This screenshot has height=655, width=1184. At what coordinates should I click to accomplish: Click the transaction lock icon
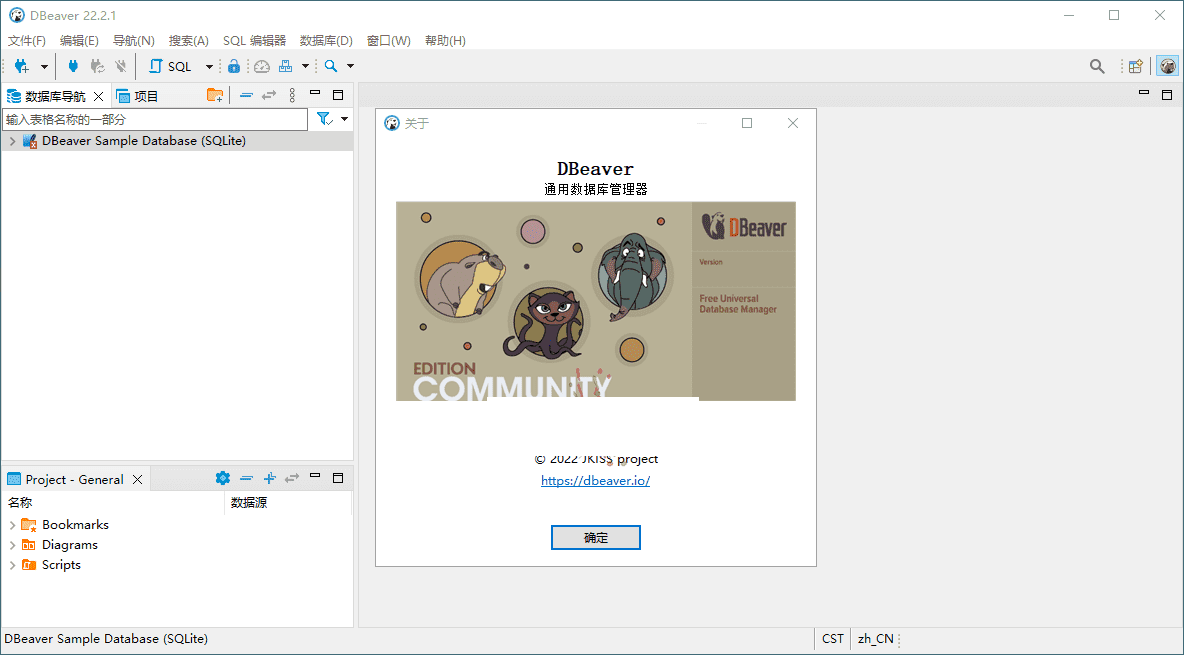click(x=234, y=66)
